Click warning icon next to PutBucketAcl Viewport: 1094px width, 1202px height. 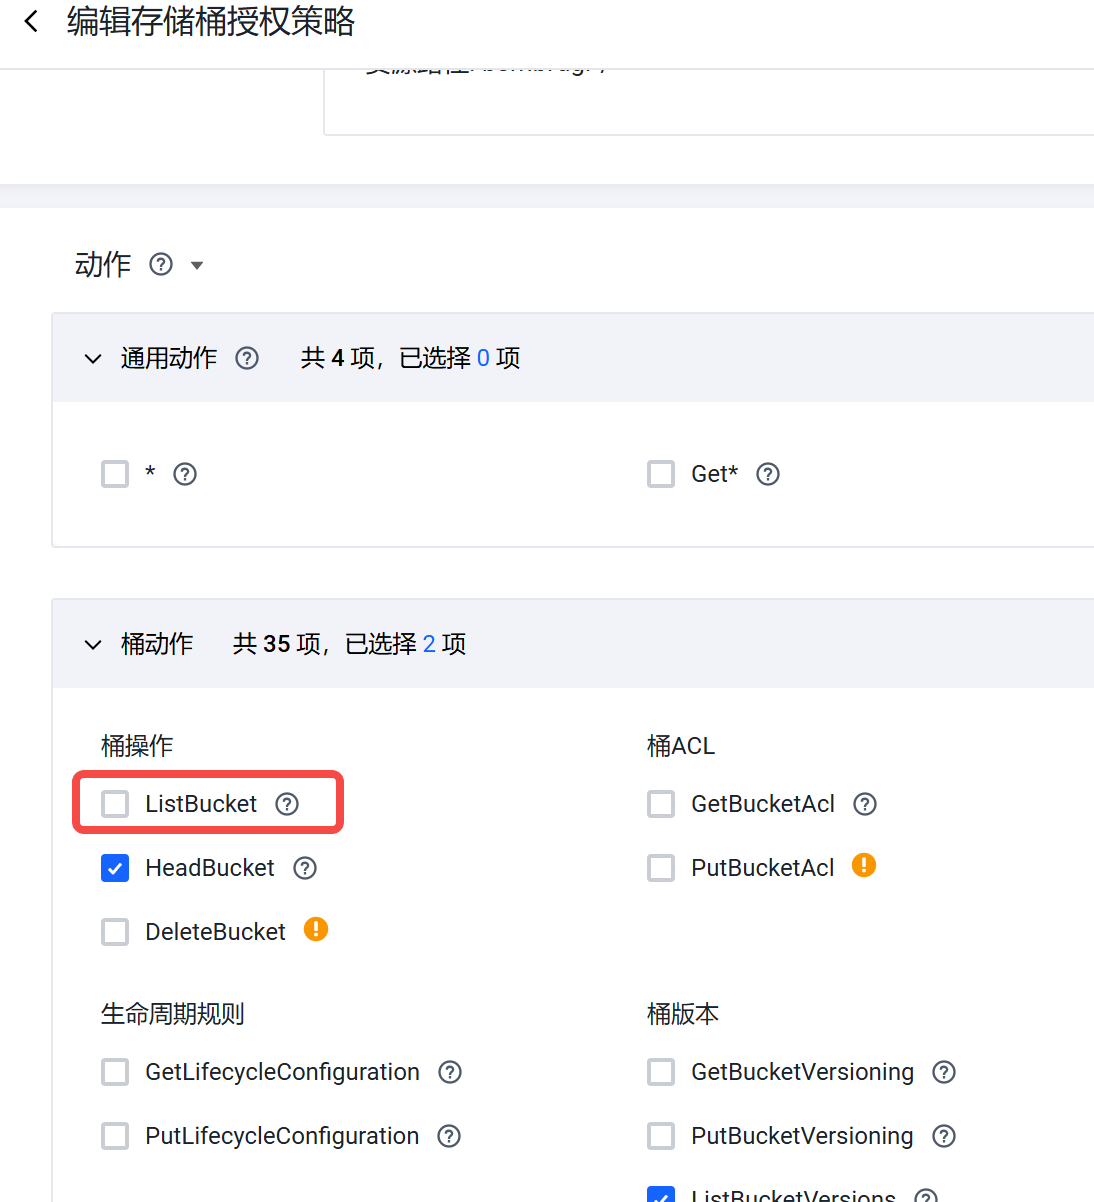pyautogui.click(x=864, y=866)
